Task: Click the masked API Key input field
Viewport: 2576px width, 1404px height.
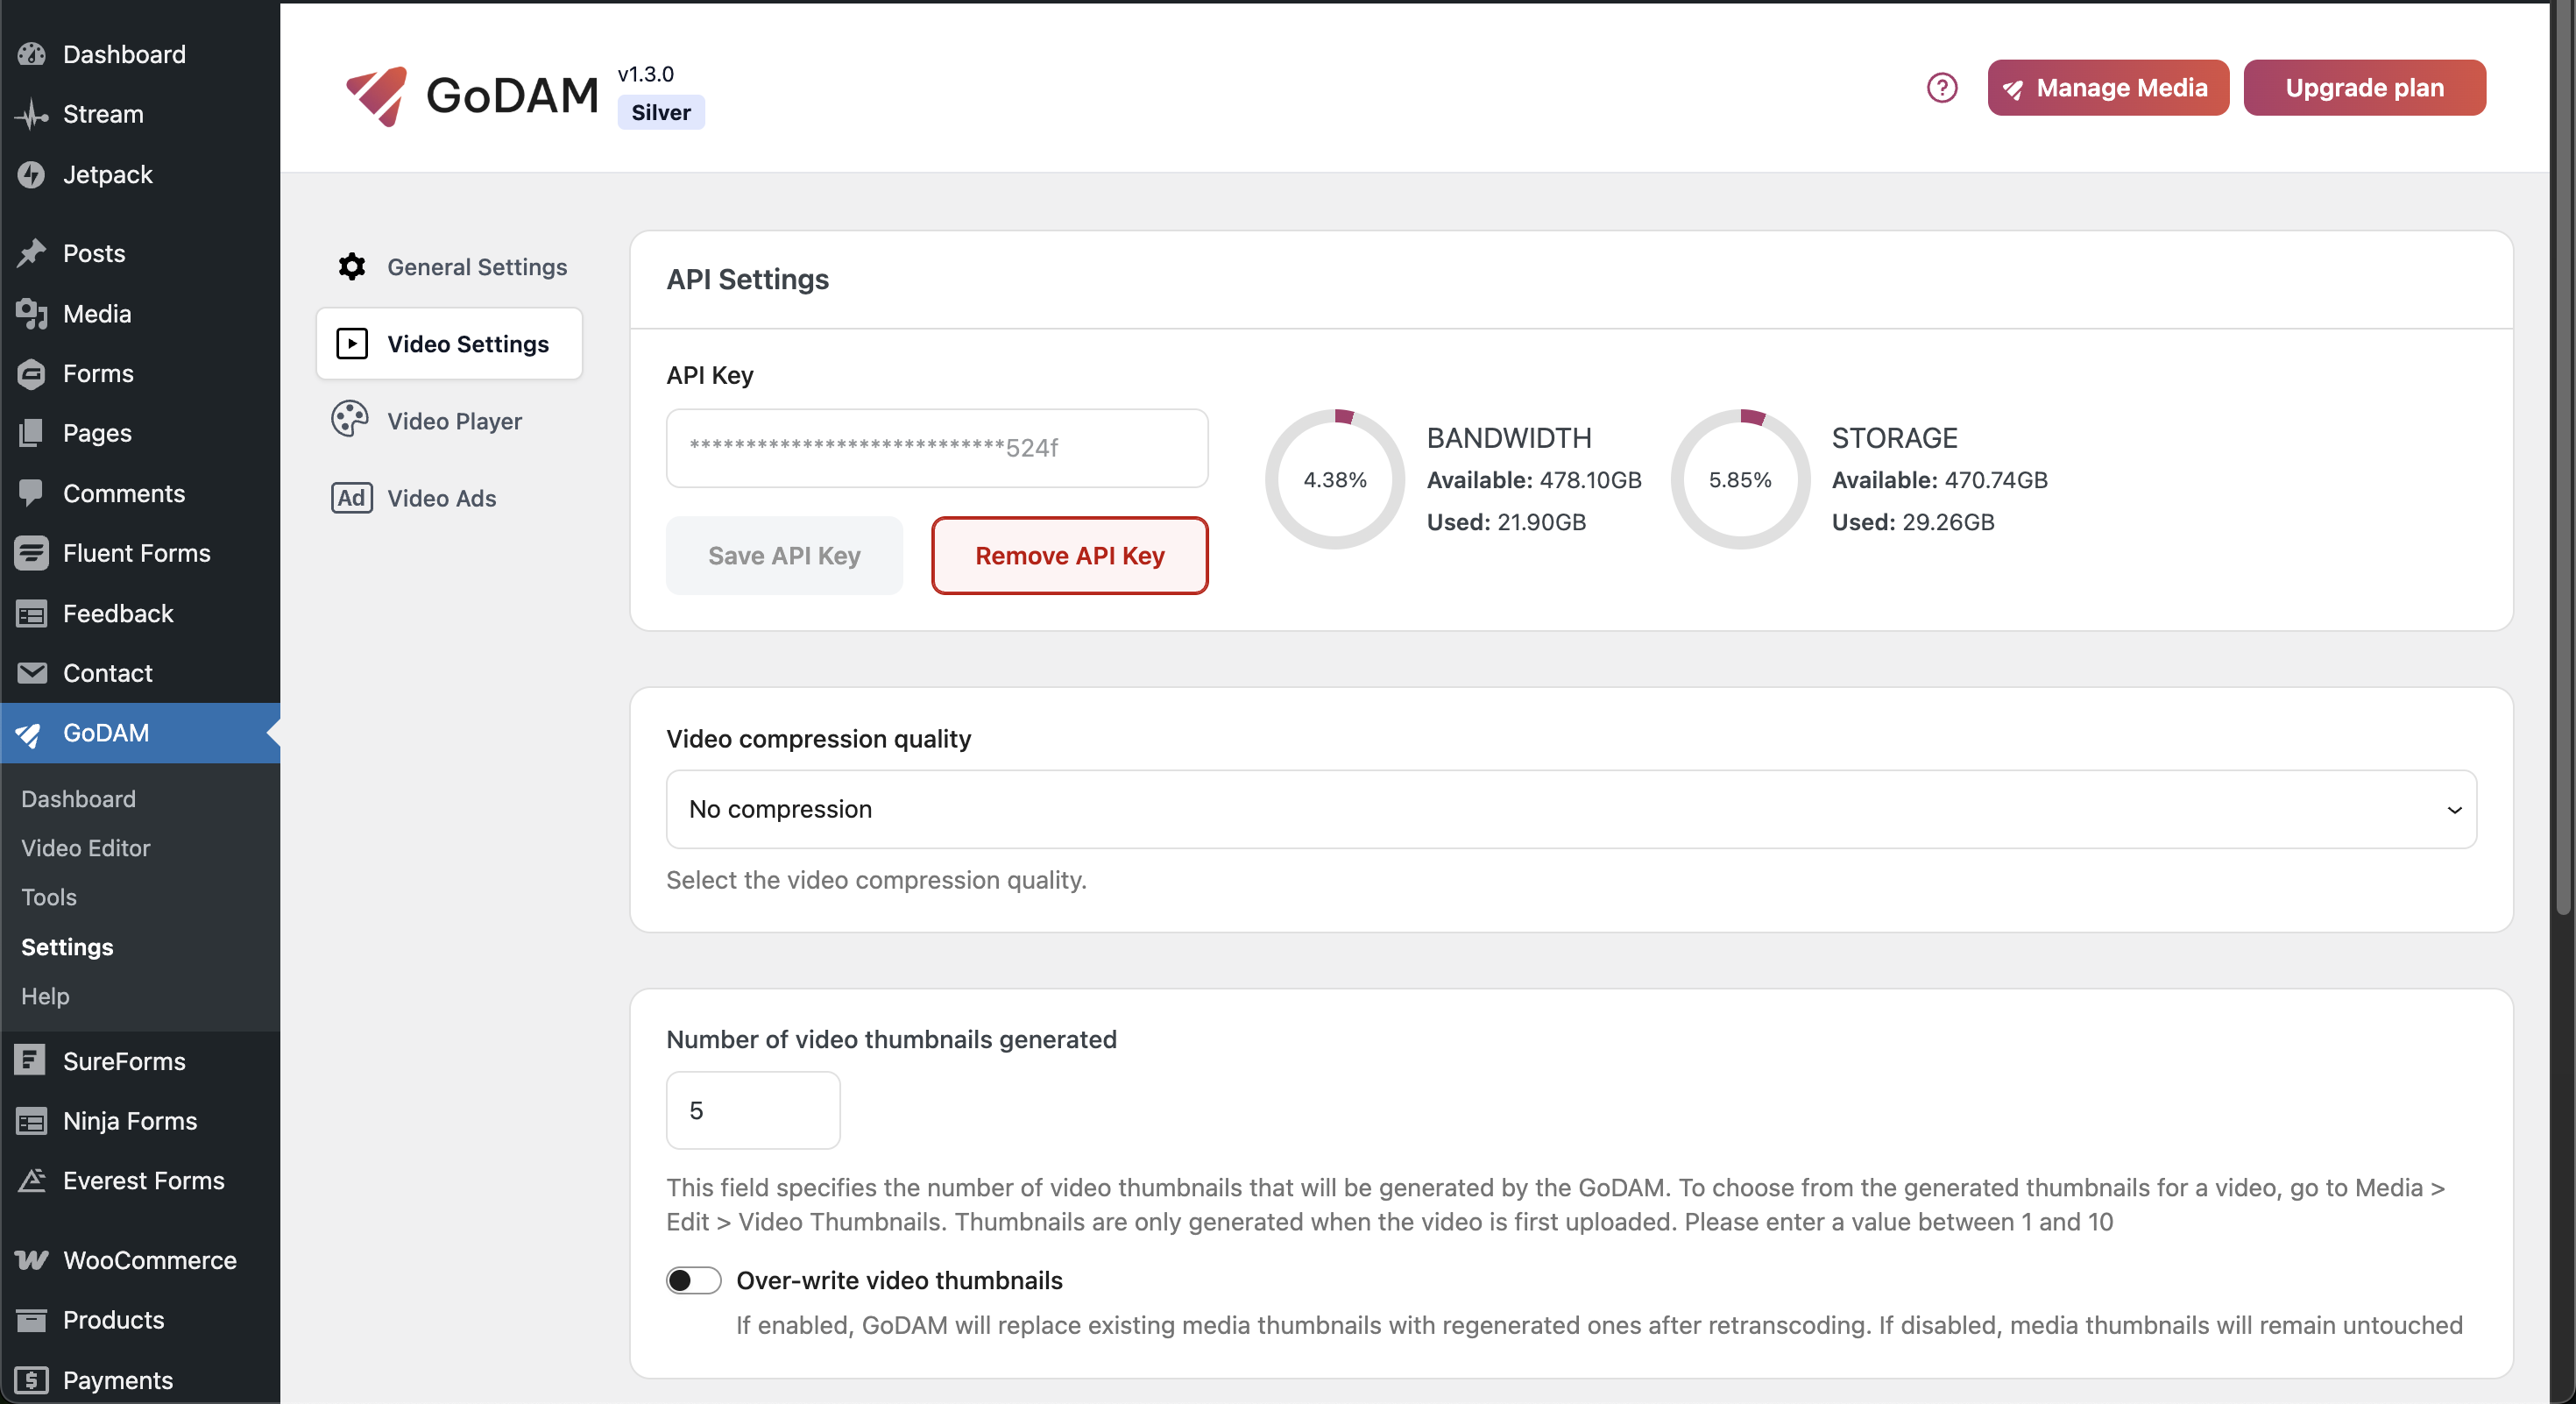Action: tap(937, 448)
